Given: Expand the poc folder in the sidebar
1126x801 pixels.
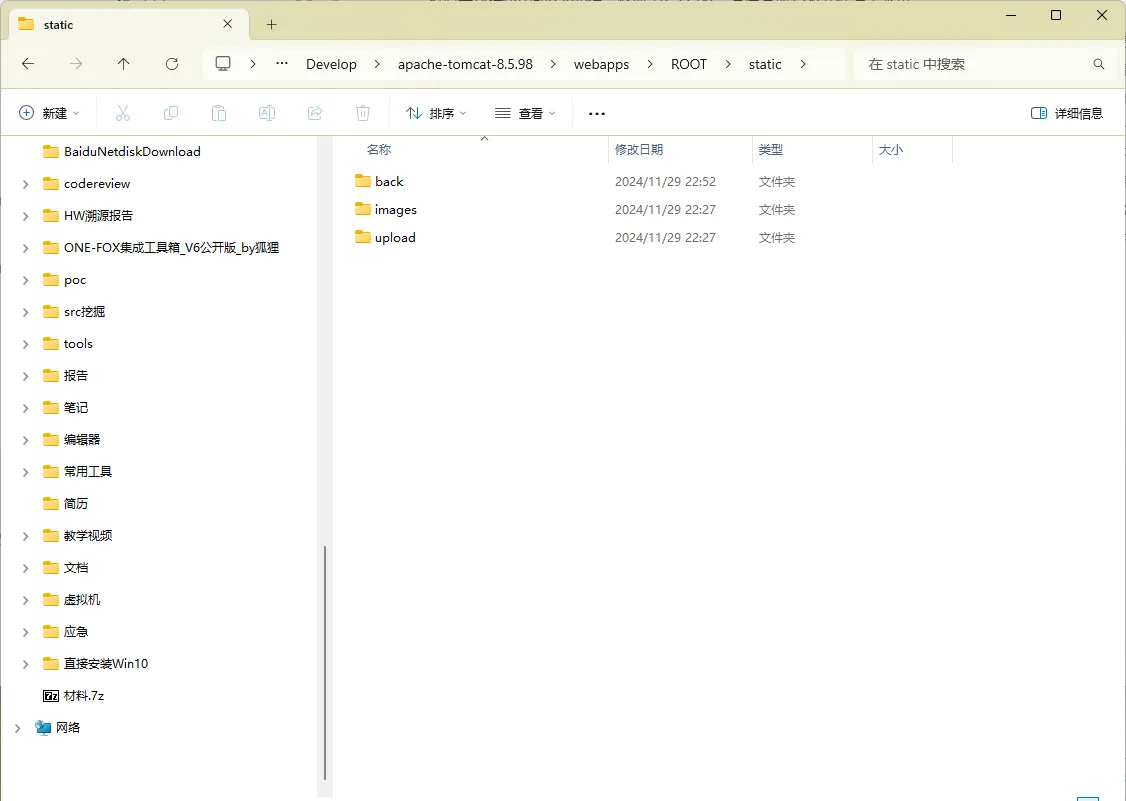Looking at the screenshot, I should (x=23, y=279).
